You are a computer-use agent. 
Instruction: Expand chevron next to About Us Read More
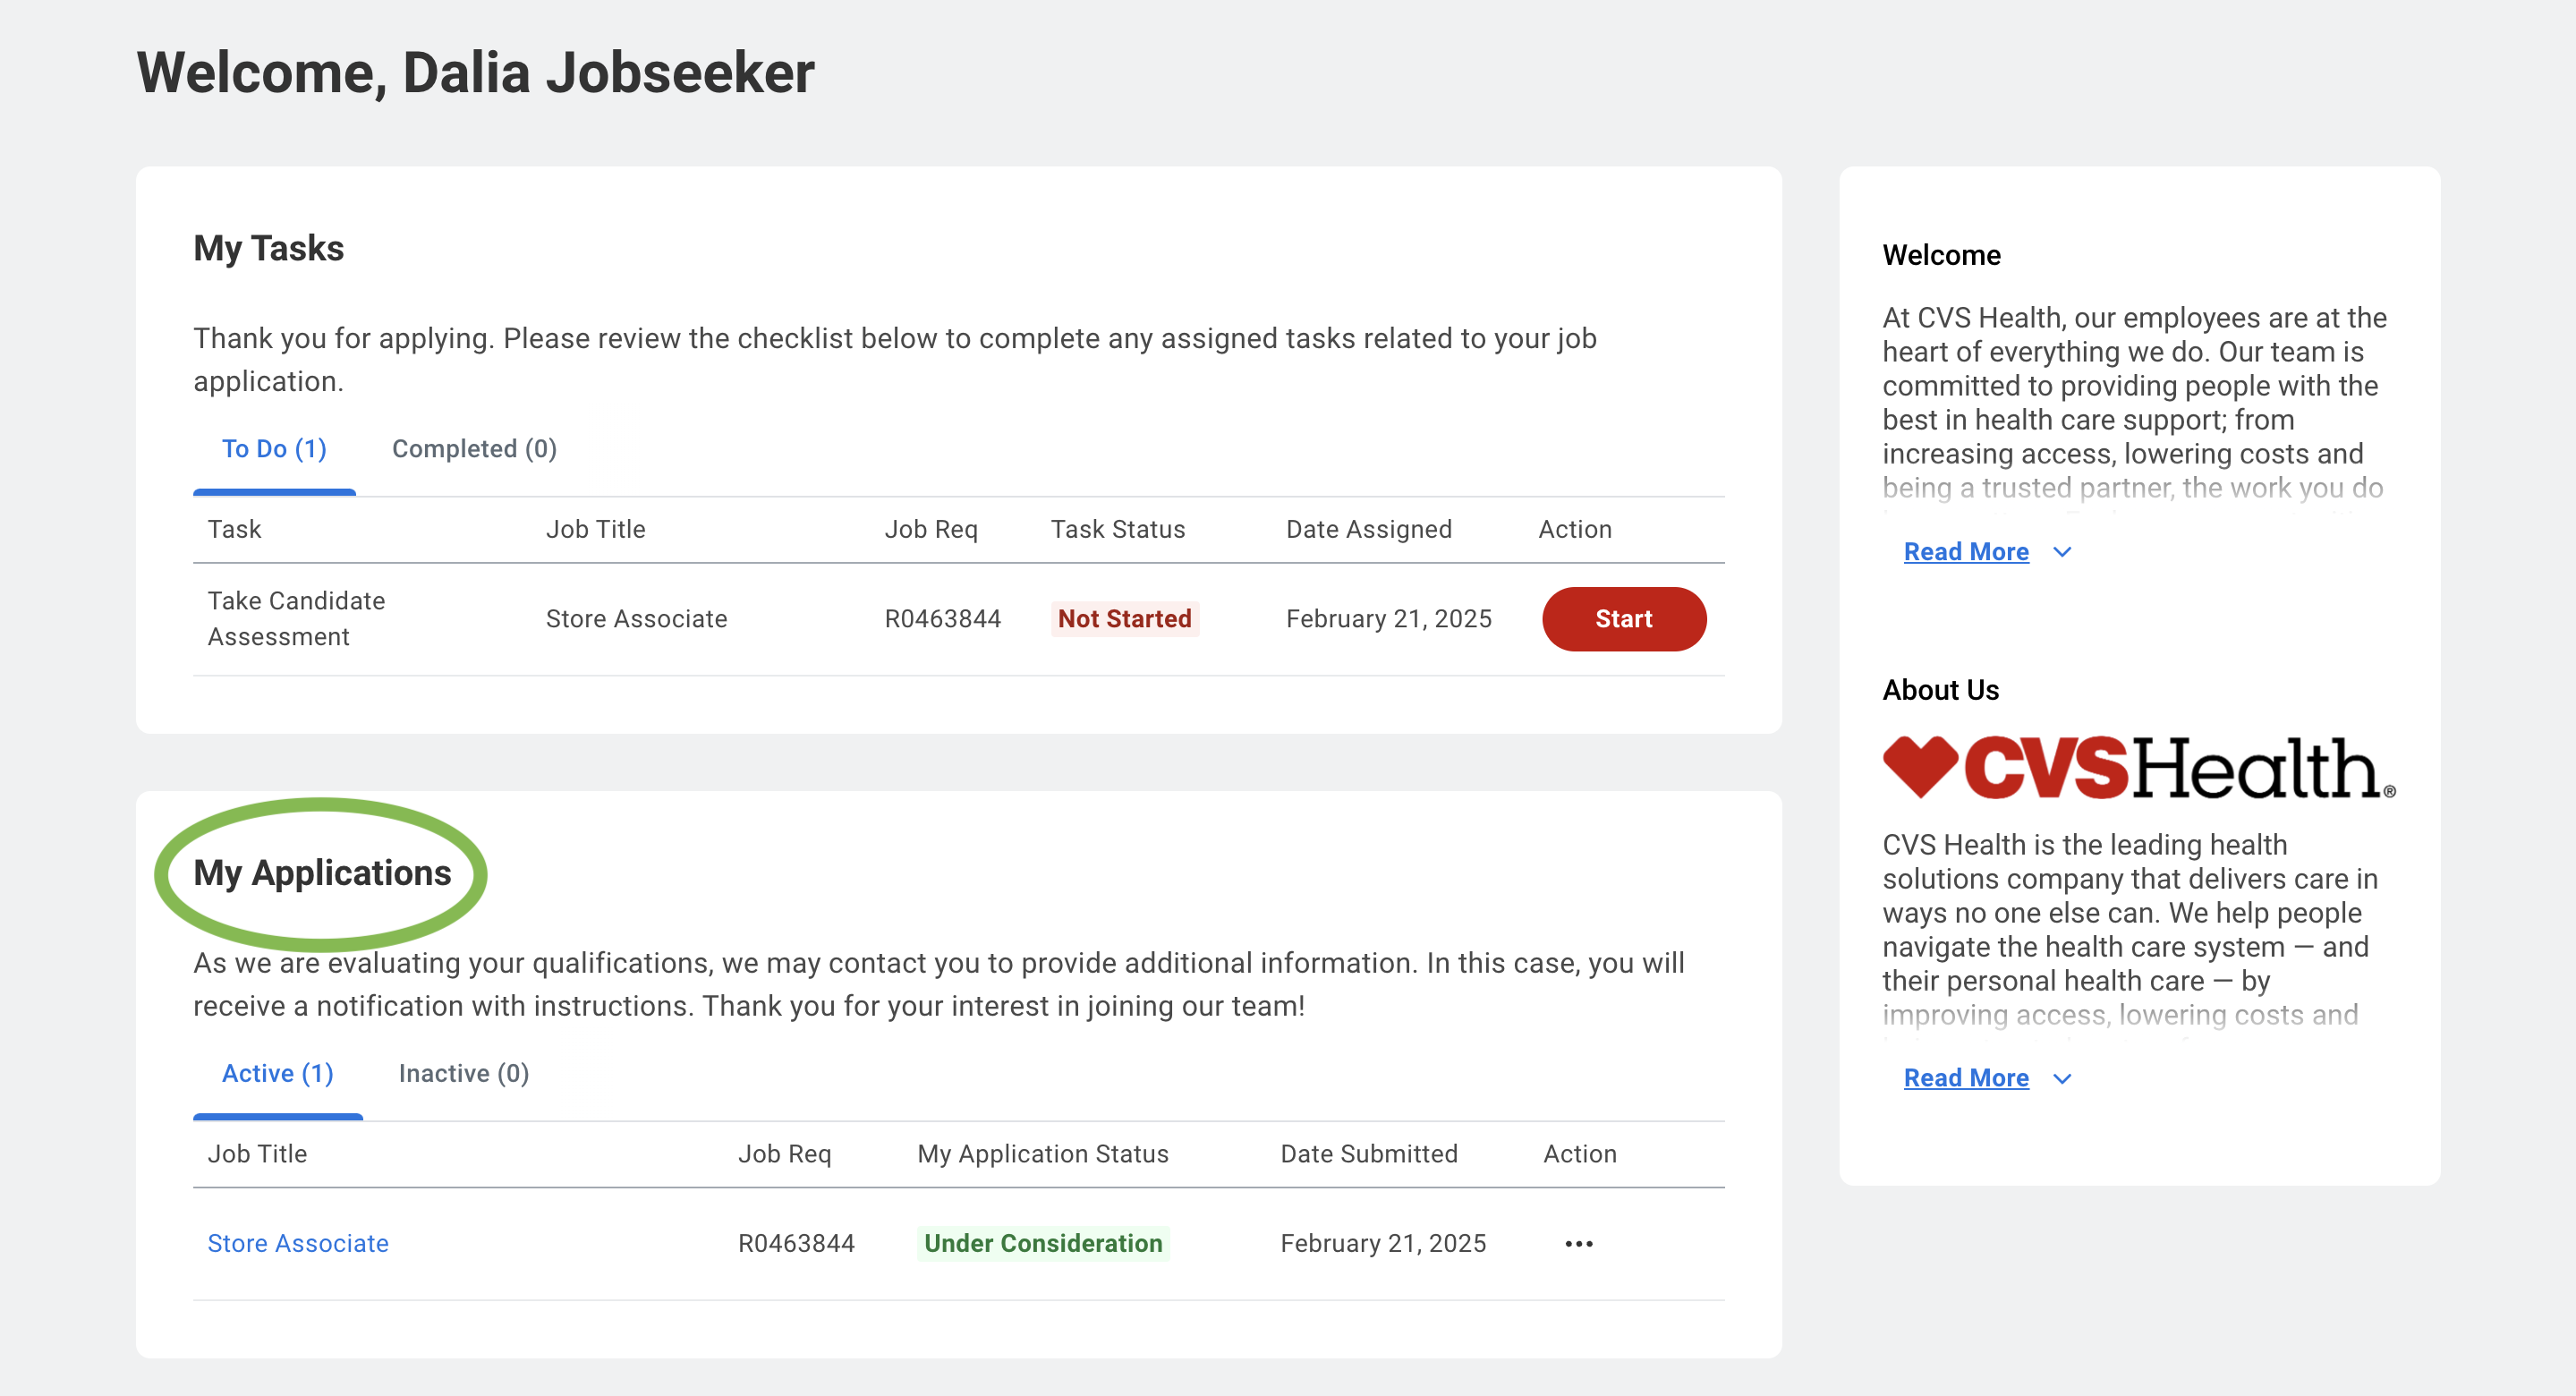click(x=2062, y=1078)
